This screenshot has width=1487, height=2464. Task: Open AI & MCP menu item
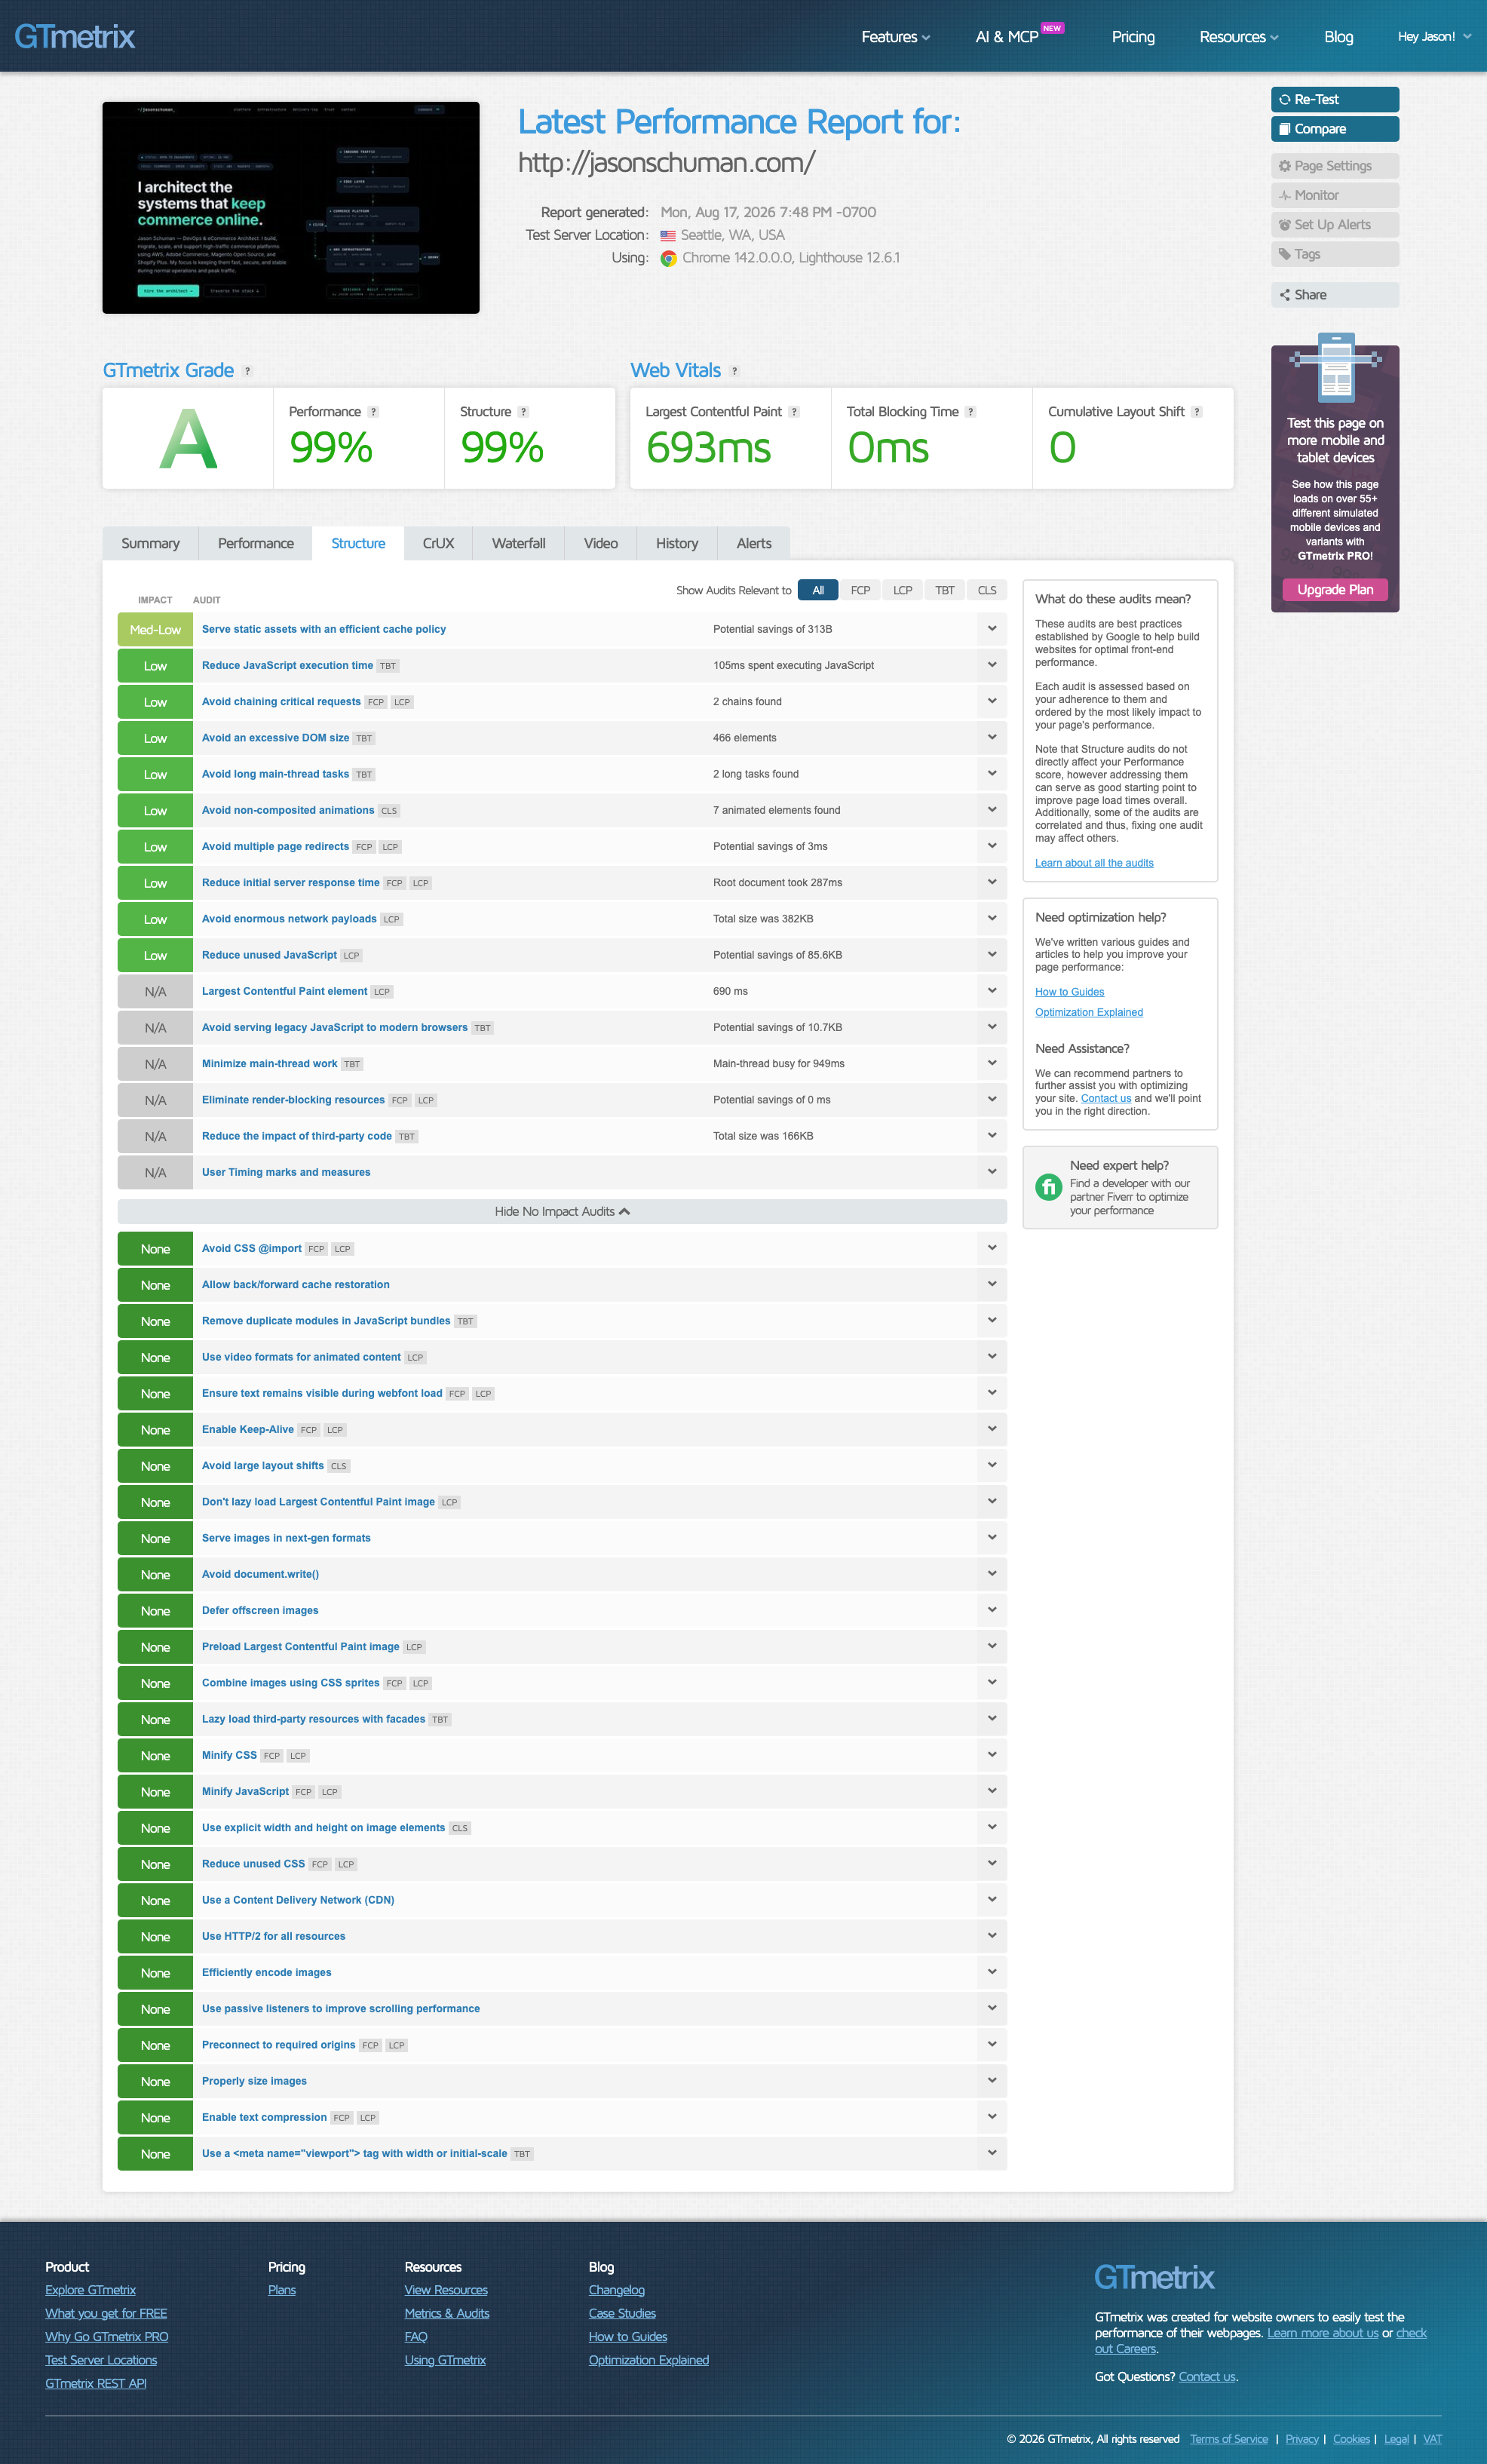pos(1007,37)
